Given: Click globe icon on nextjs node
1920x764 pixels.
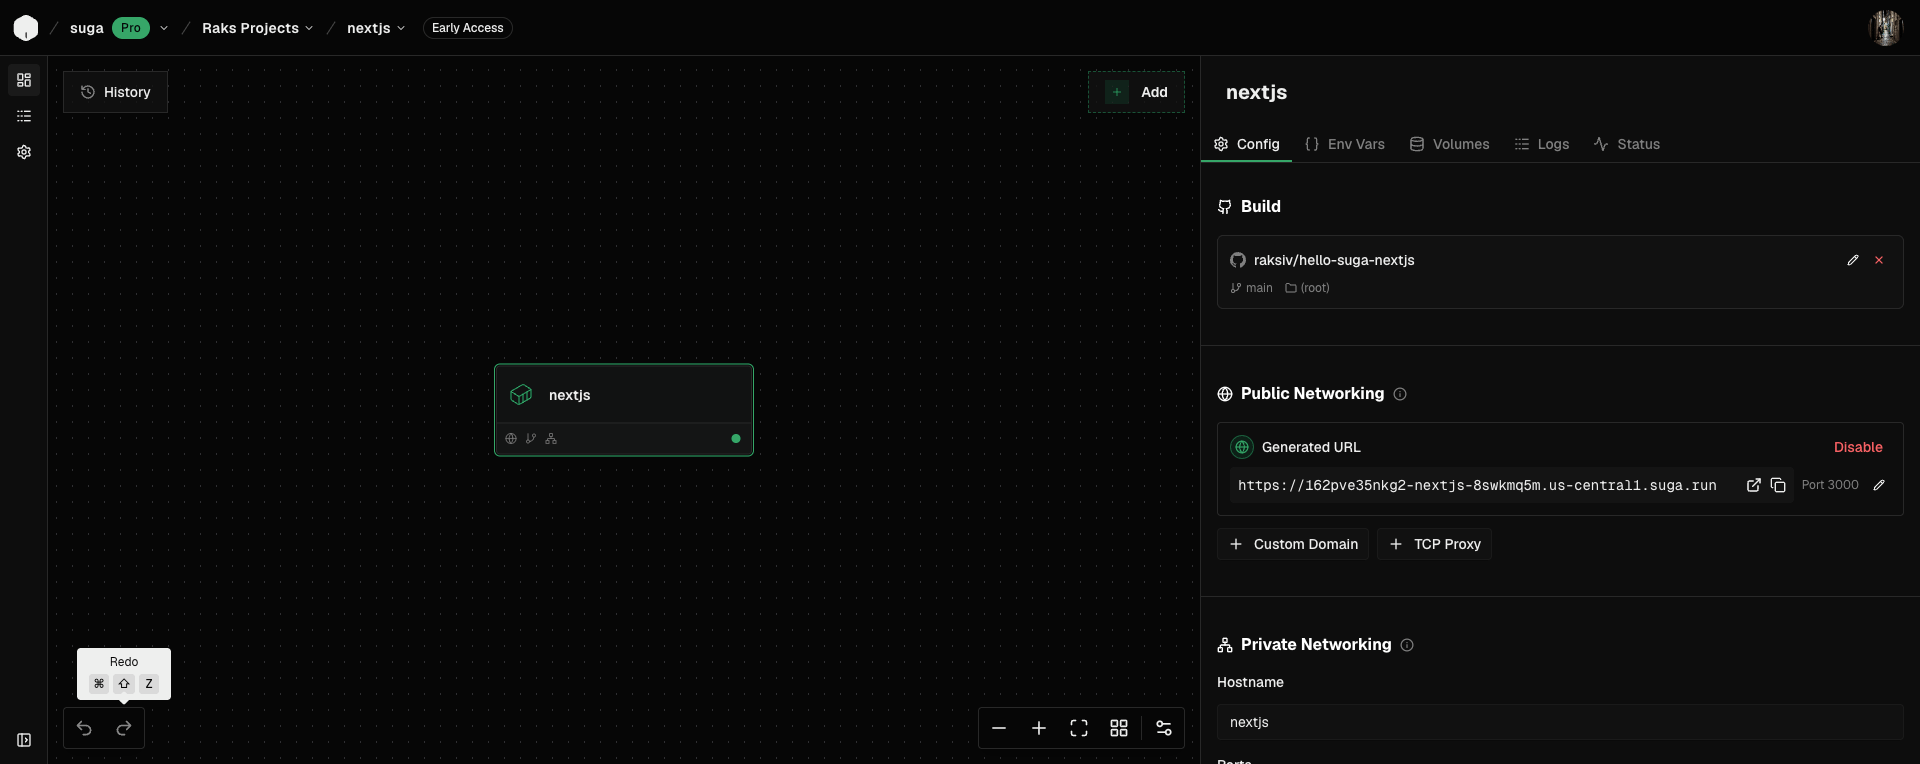Looking at the screenshot, I should point(511,439).
